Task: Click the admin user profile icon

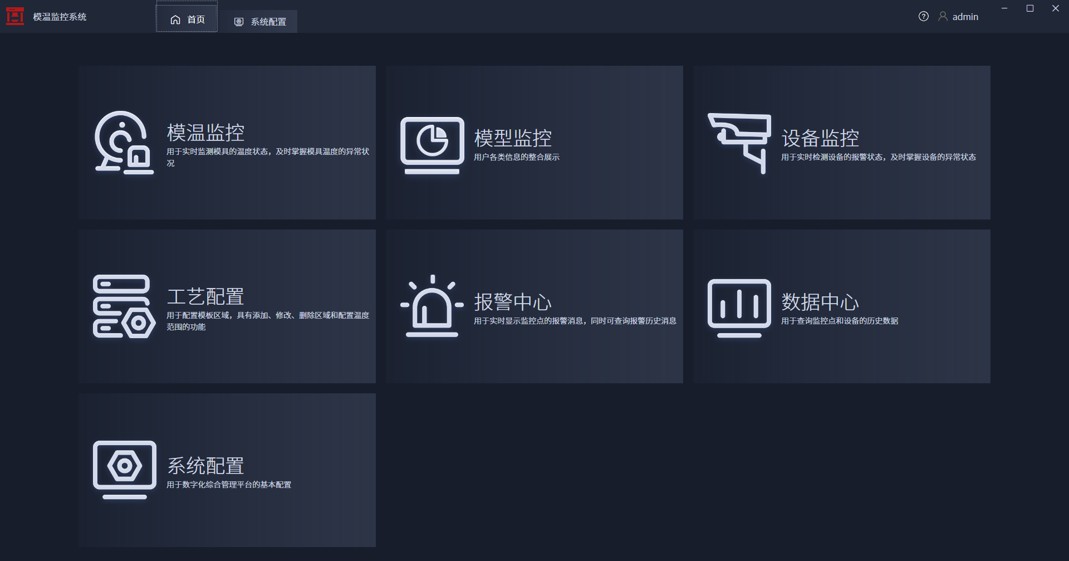Action: pos(943,16)
